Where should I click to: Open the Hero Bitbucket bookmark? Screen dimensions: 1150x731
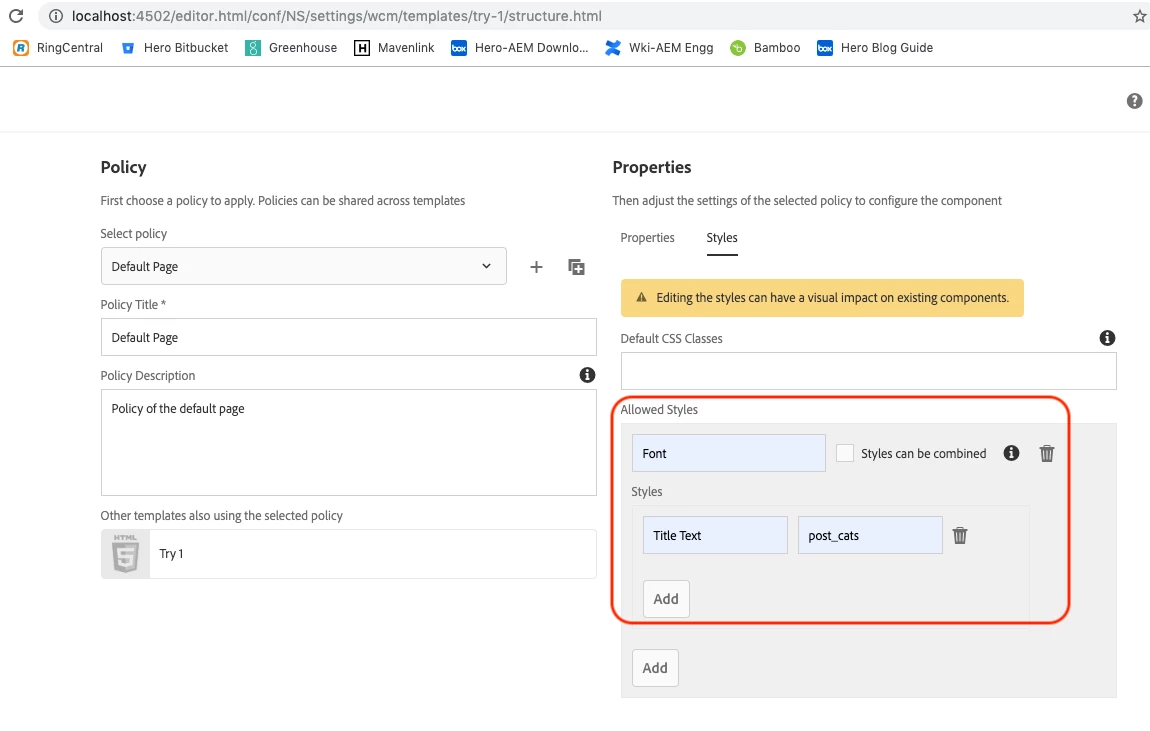pyautogui.click(x=175, y=47)
